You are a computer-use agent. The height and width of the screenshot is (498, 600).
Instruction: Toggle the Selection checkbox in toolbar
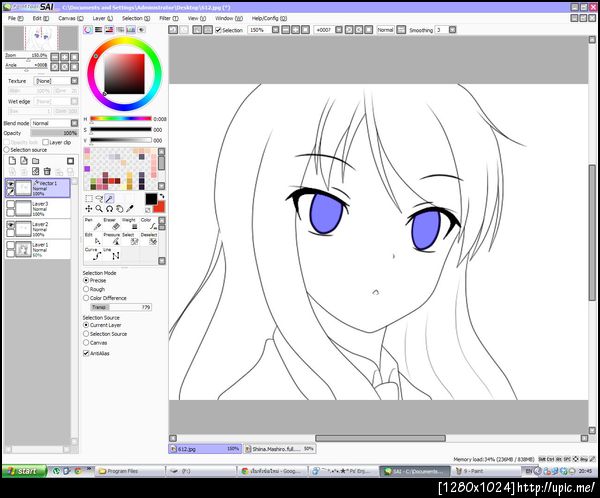[218, 30]
